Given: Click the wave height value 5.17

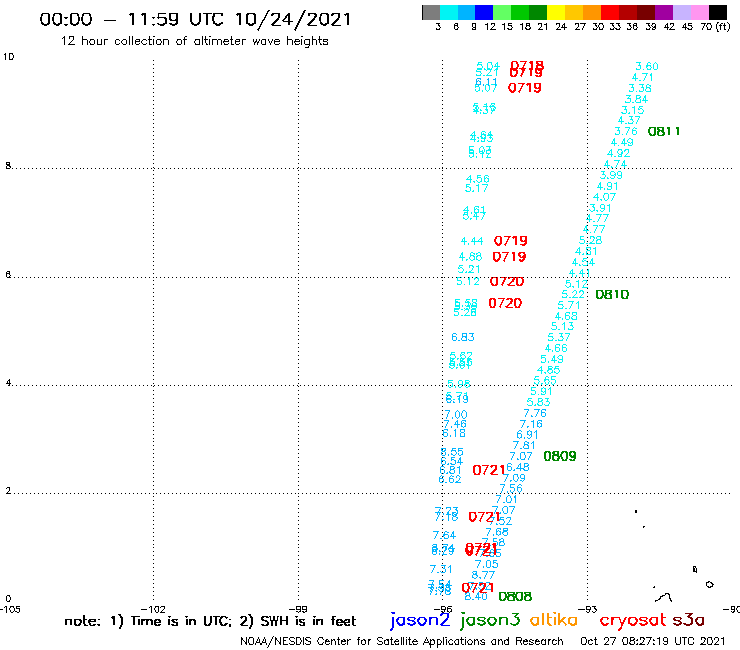Looking at the screenshot, I should pyautogui.click(x=477, y=188).
